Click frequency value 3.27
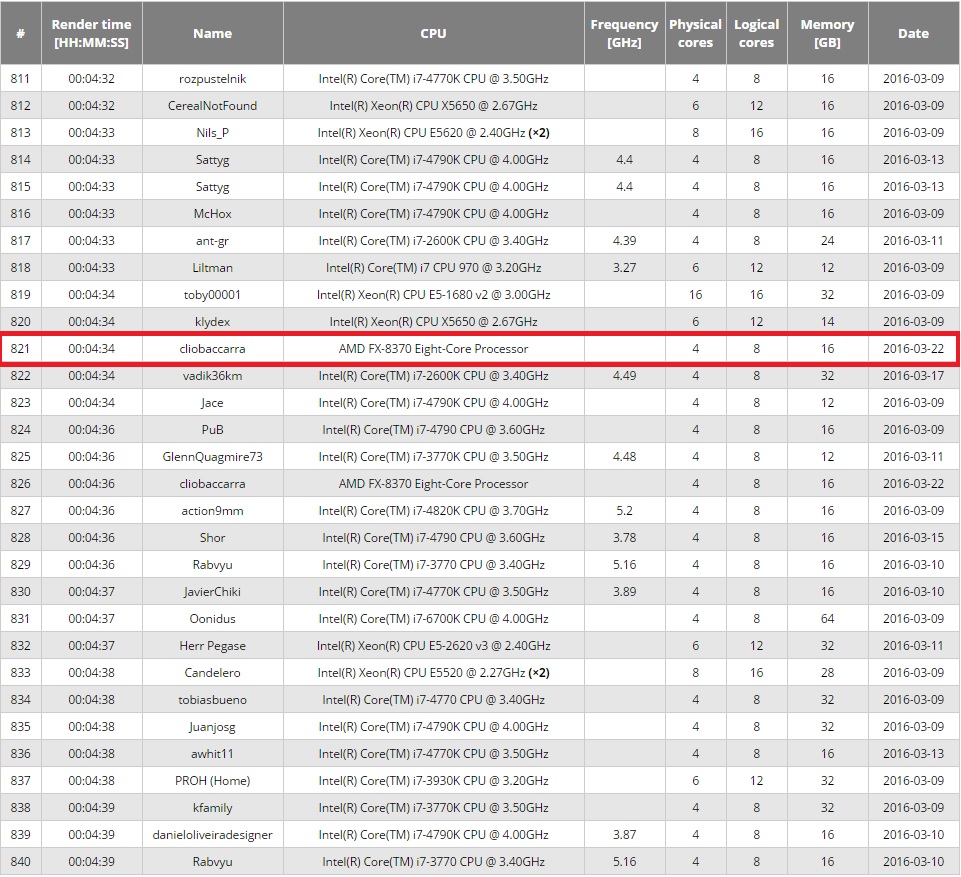Viewport: 961px width, 877px height. 624,267
